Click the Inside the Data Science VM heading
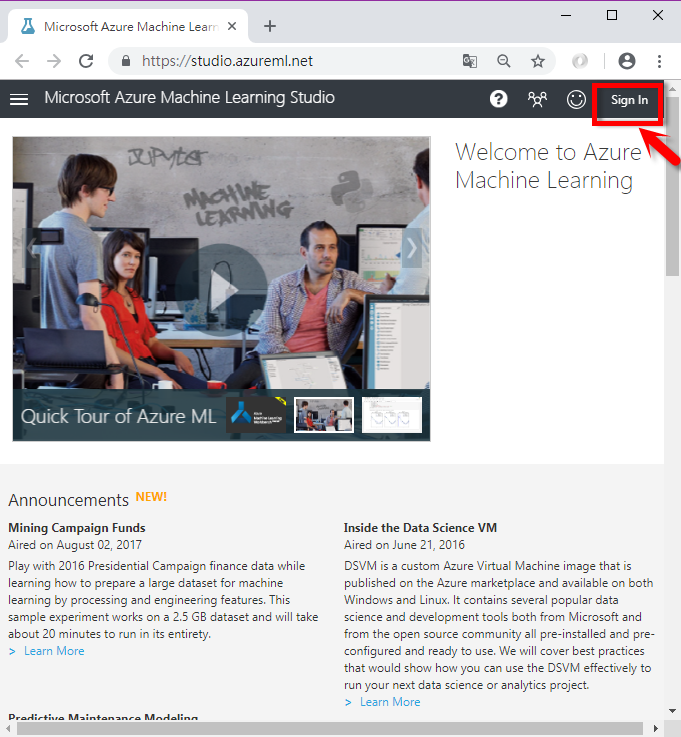This screenshot has height=737, width=681. pos(420,528)
